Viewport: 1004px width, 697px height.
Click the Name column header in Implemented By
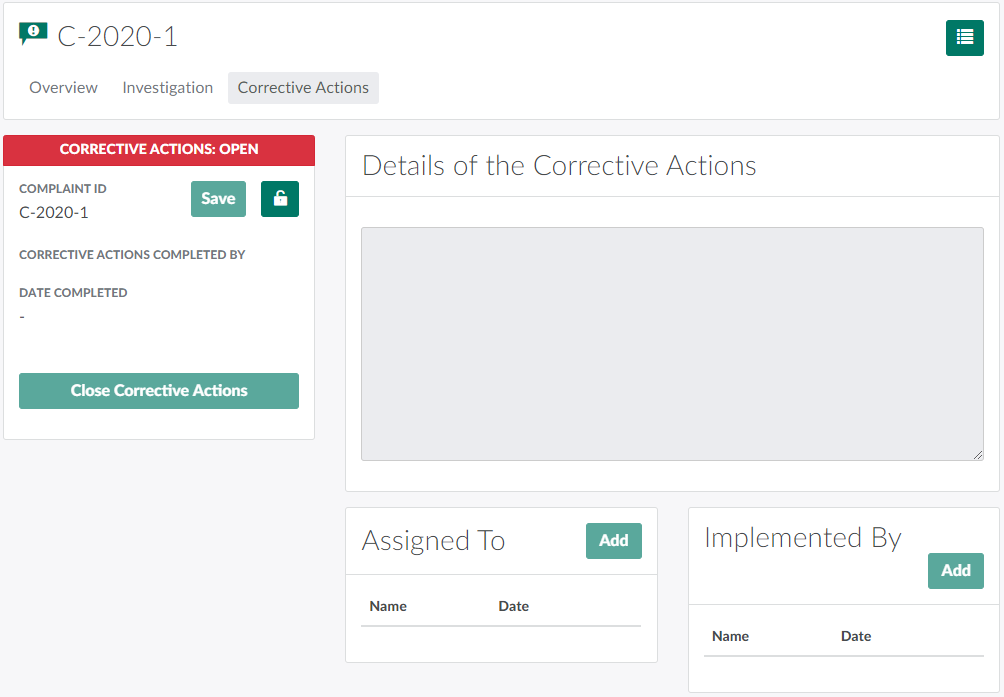tap(730, 636)
